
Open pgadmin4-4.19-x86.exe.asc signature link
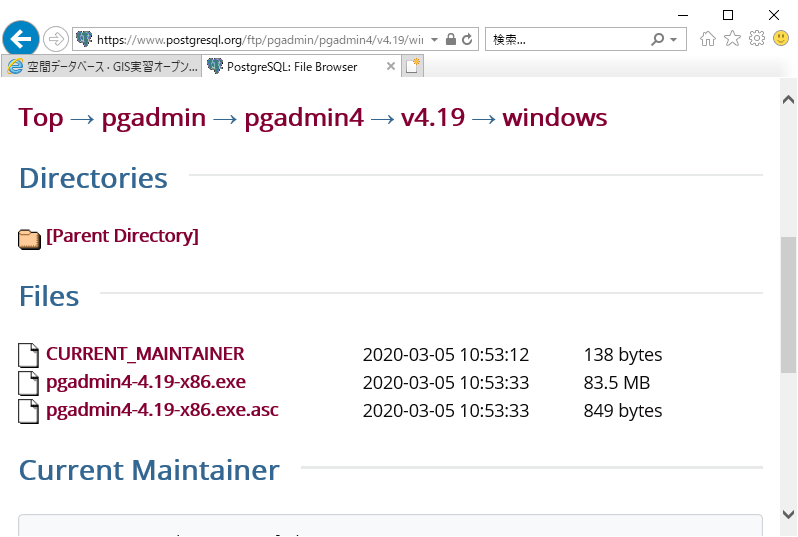tap(162, 410)
